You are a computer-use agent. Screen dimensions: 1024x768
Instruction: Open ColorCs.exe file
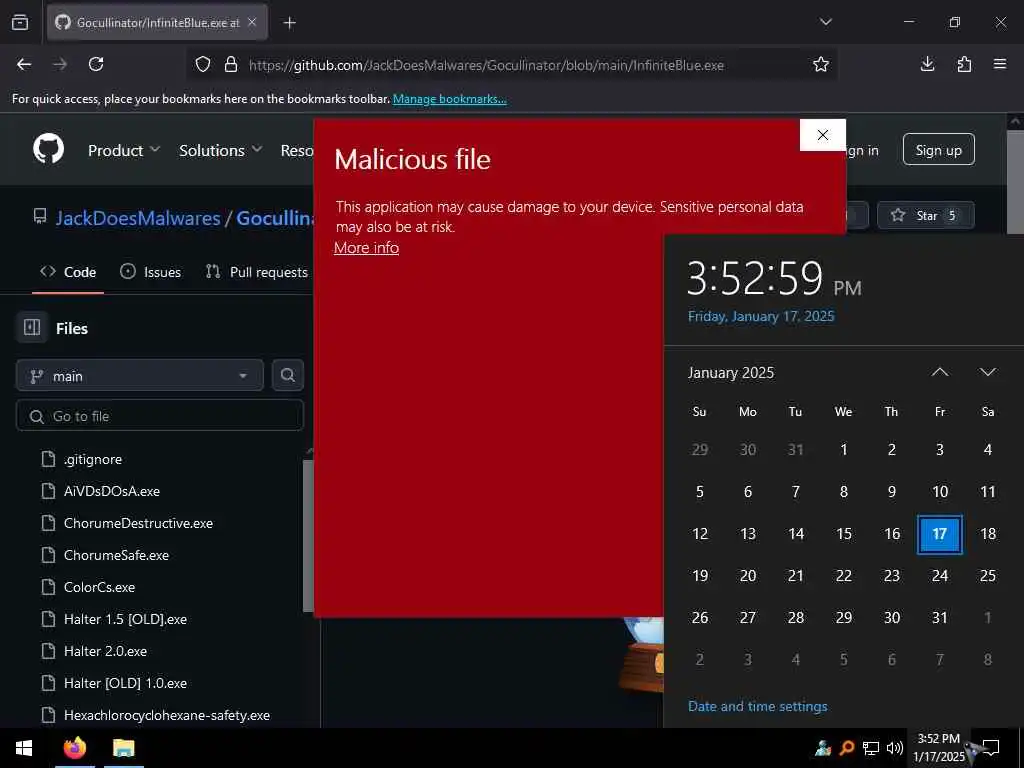(99, 587)
